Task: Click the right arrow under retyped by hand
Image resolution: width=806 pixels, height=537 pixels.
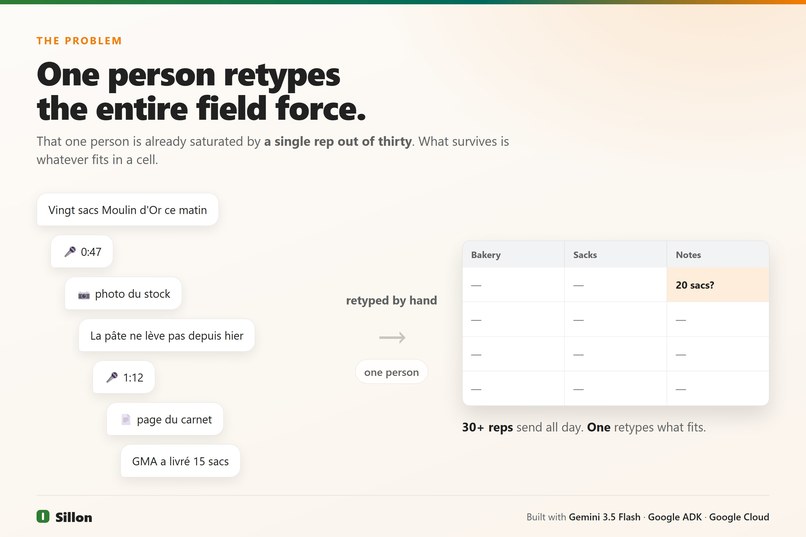Action: pyautogui.click(x=392, y=338)
